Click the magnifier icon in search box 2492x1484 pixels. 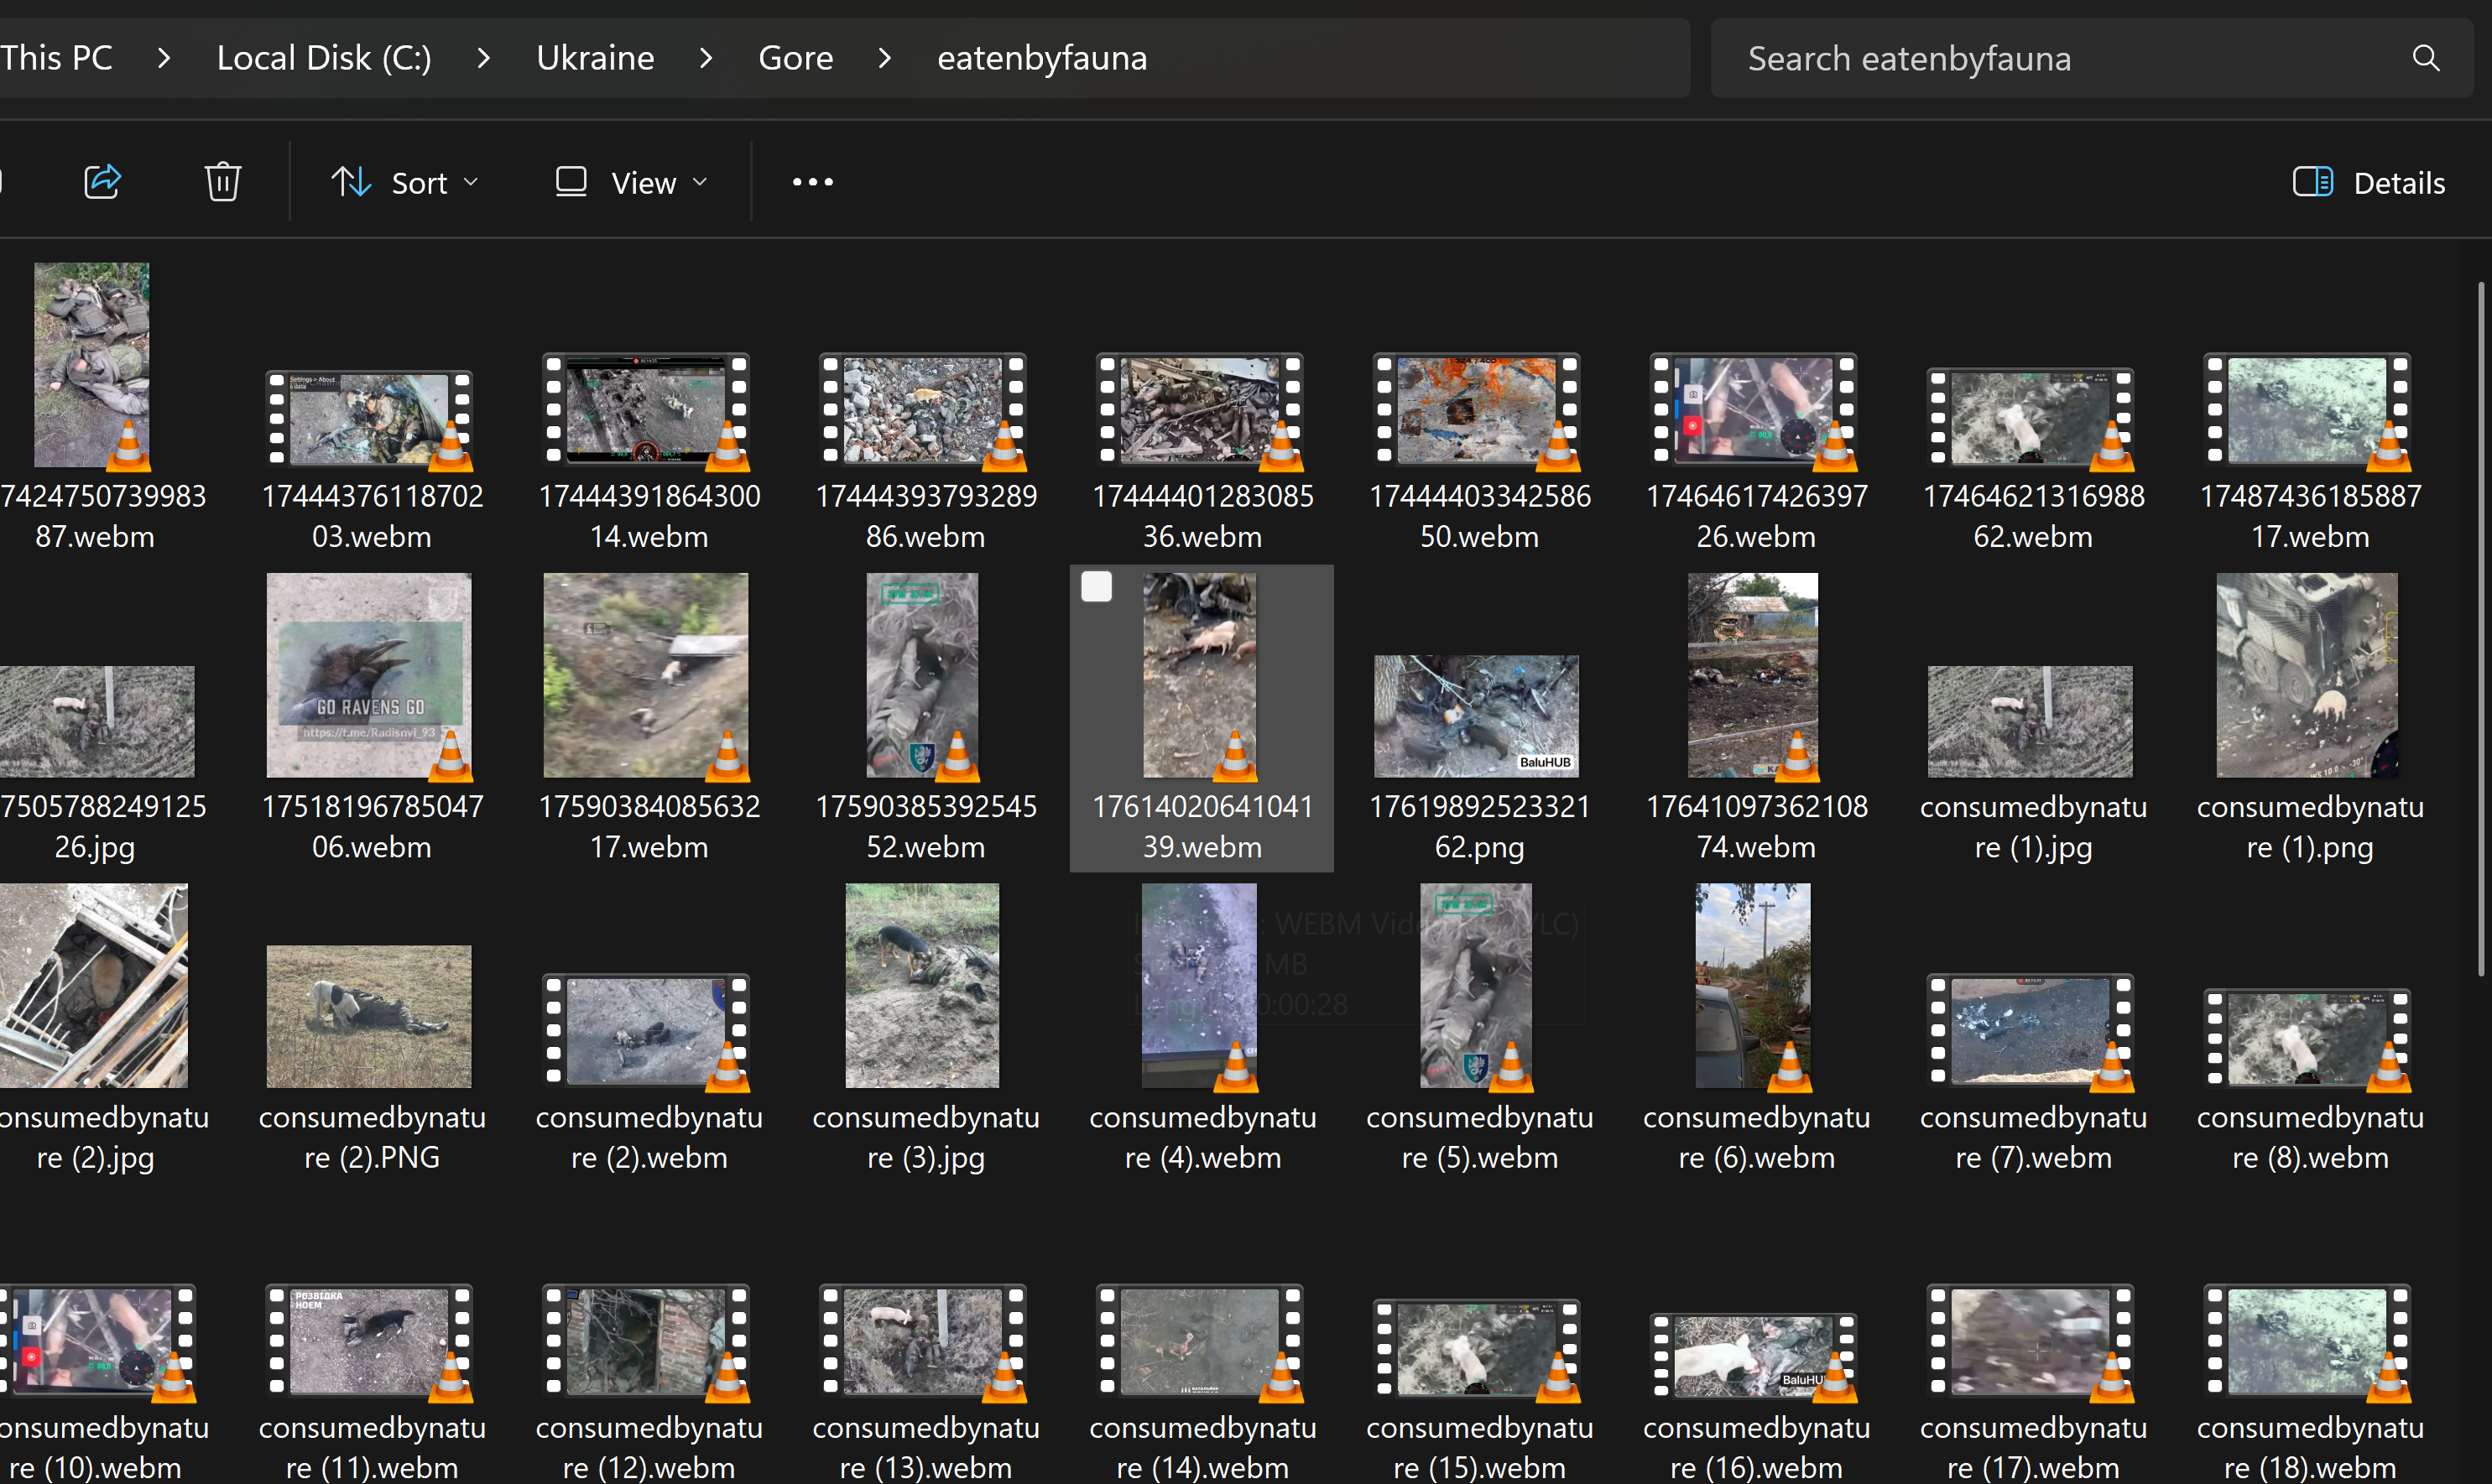pos(2425,58)
